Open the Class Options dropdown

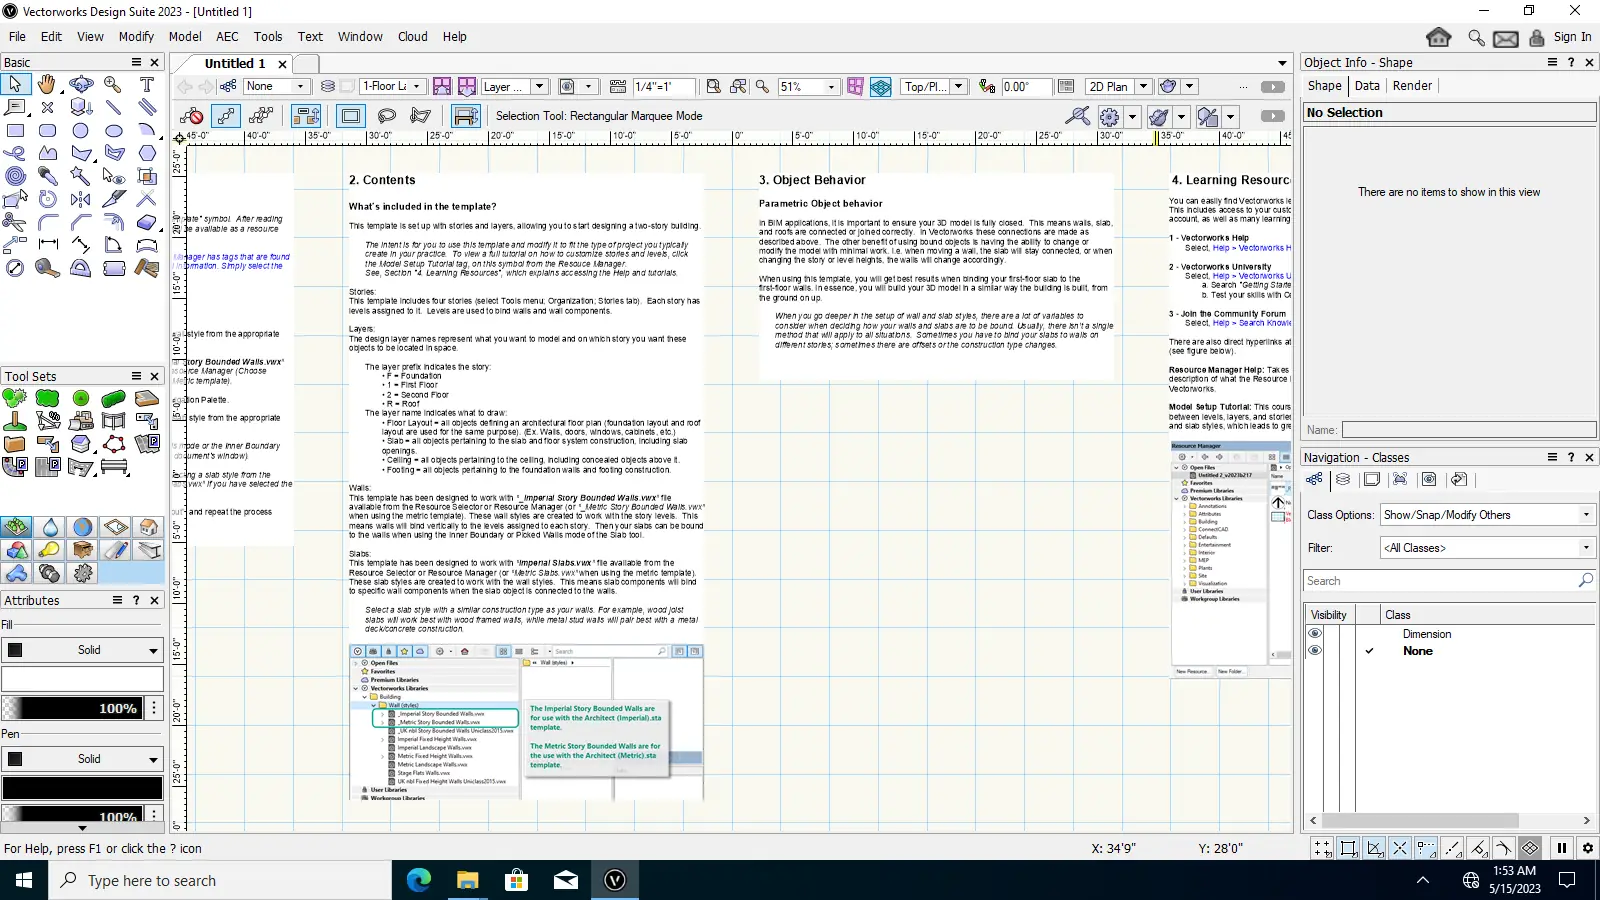1485,515
